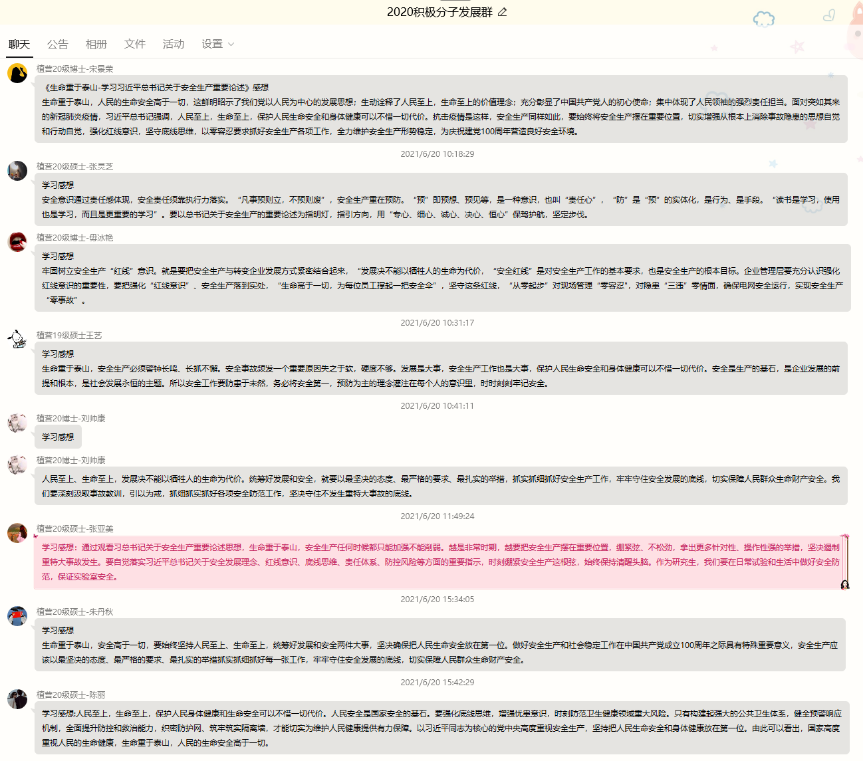Click 毋冰艳's red lips avatar

17,241
